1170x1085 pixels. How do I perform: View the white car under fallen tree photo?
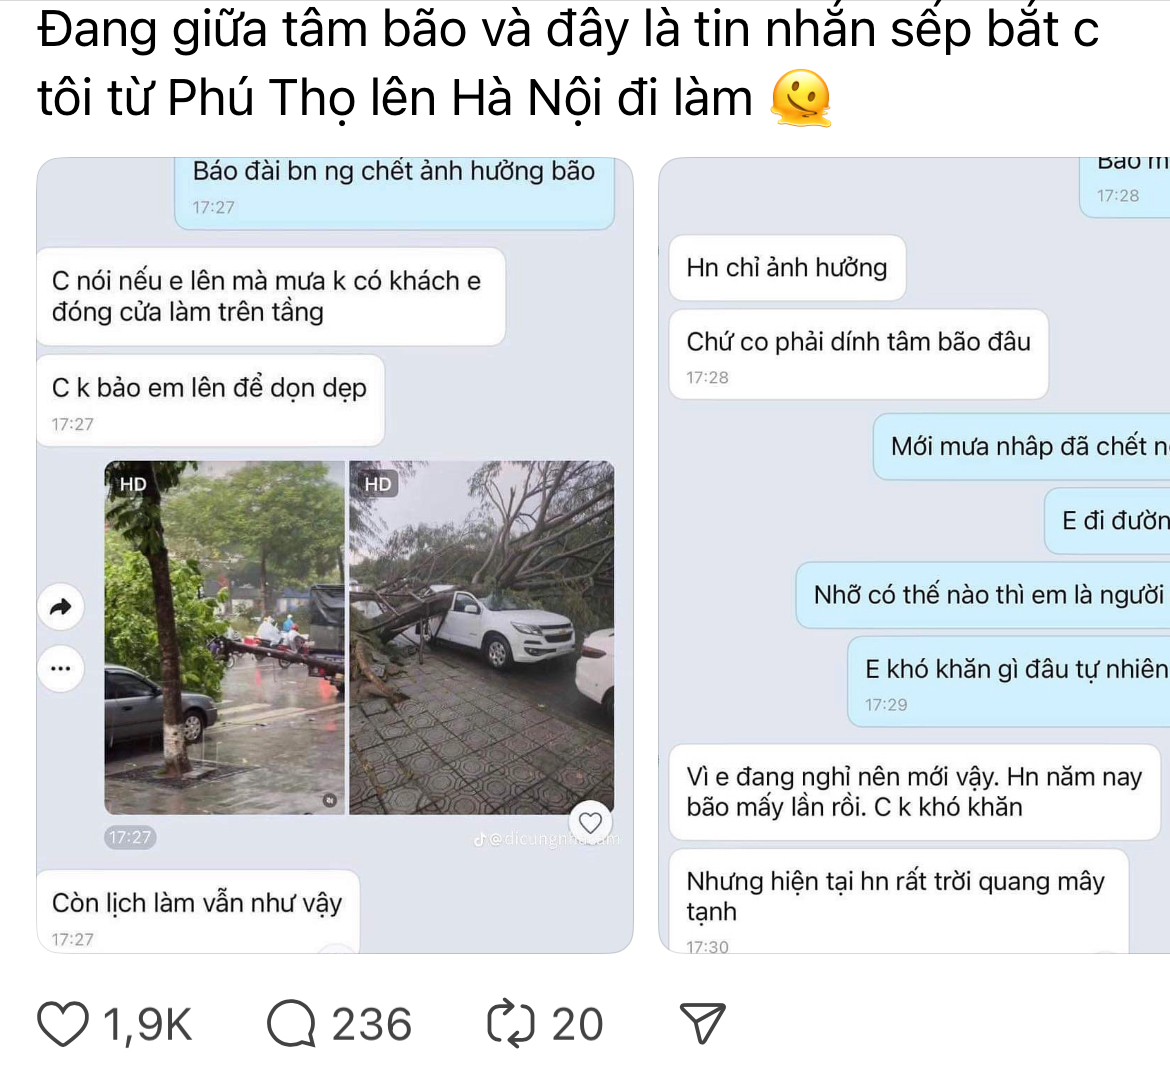click(482, 637)
